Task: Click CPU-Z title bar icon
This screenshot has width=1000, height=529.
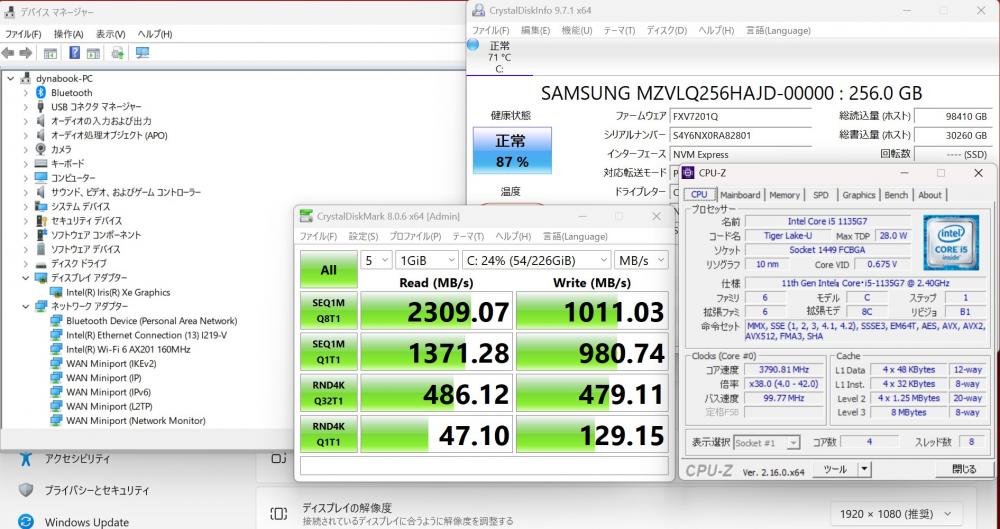Action: point(688,173)
